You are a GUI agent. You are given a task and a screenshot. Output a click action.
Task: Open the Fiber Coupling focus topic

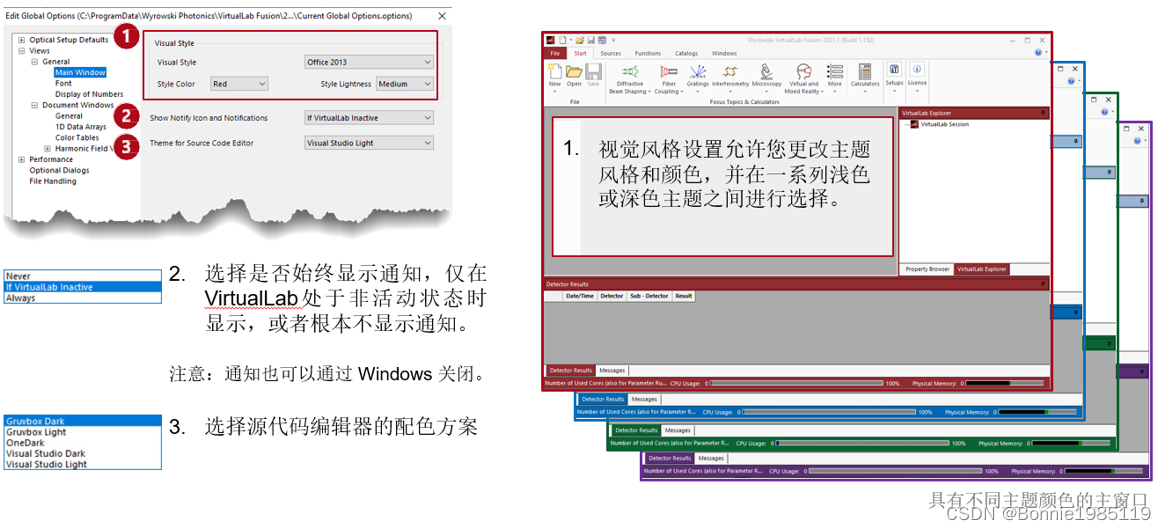668,78
